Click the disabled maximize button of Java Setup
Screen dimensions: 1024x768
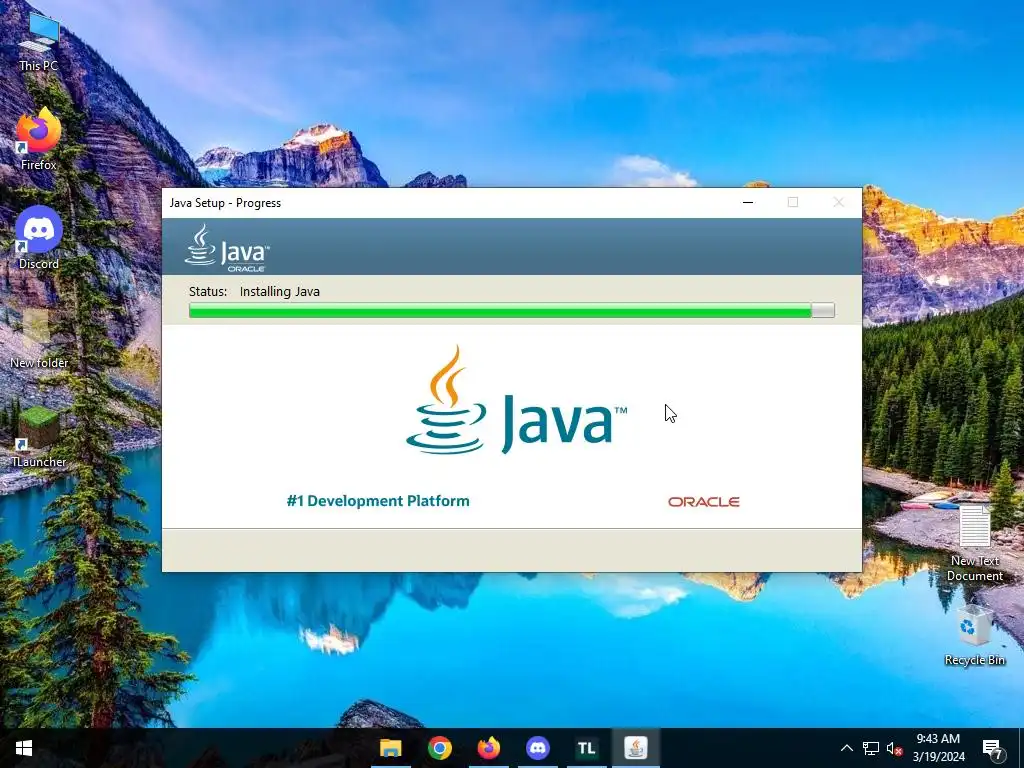coord(793,202)
